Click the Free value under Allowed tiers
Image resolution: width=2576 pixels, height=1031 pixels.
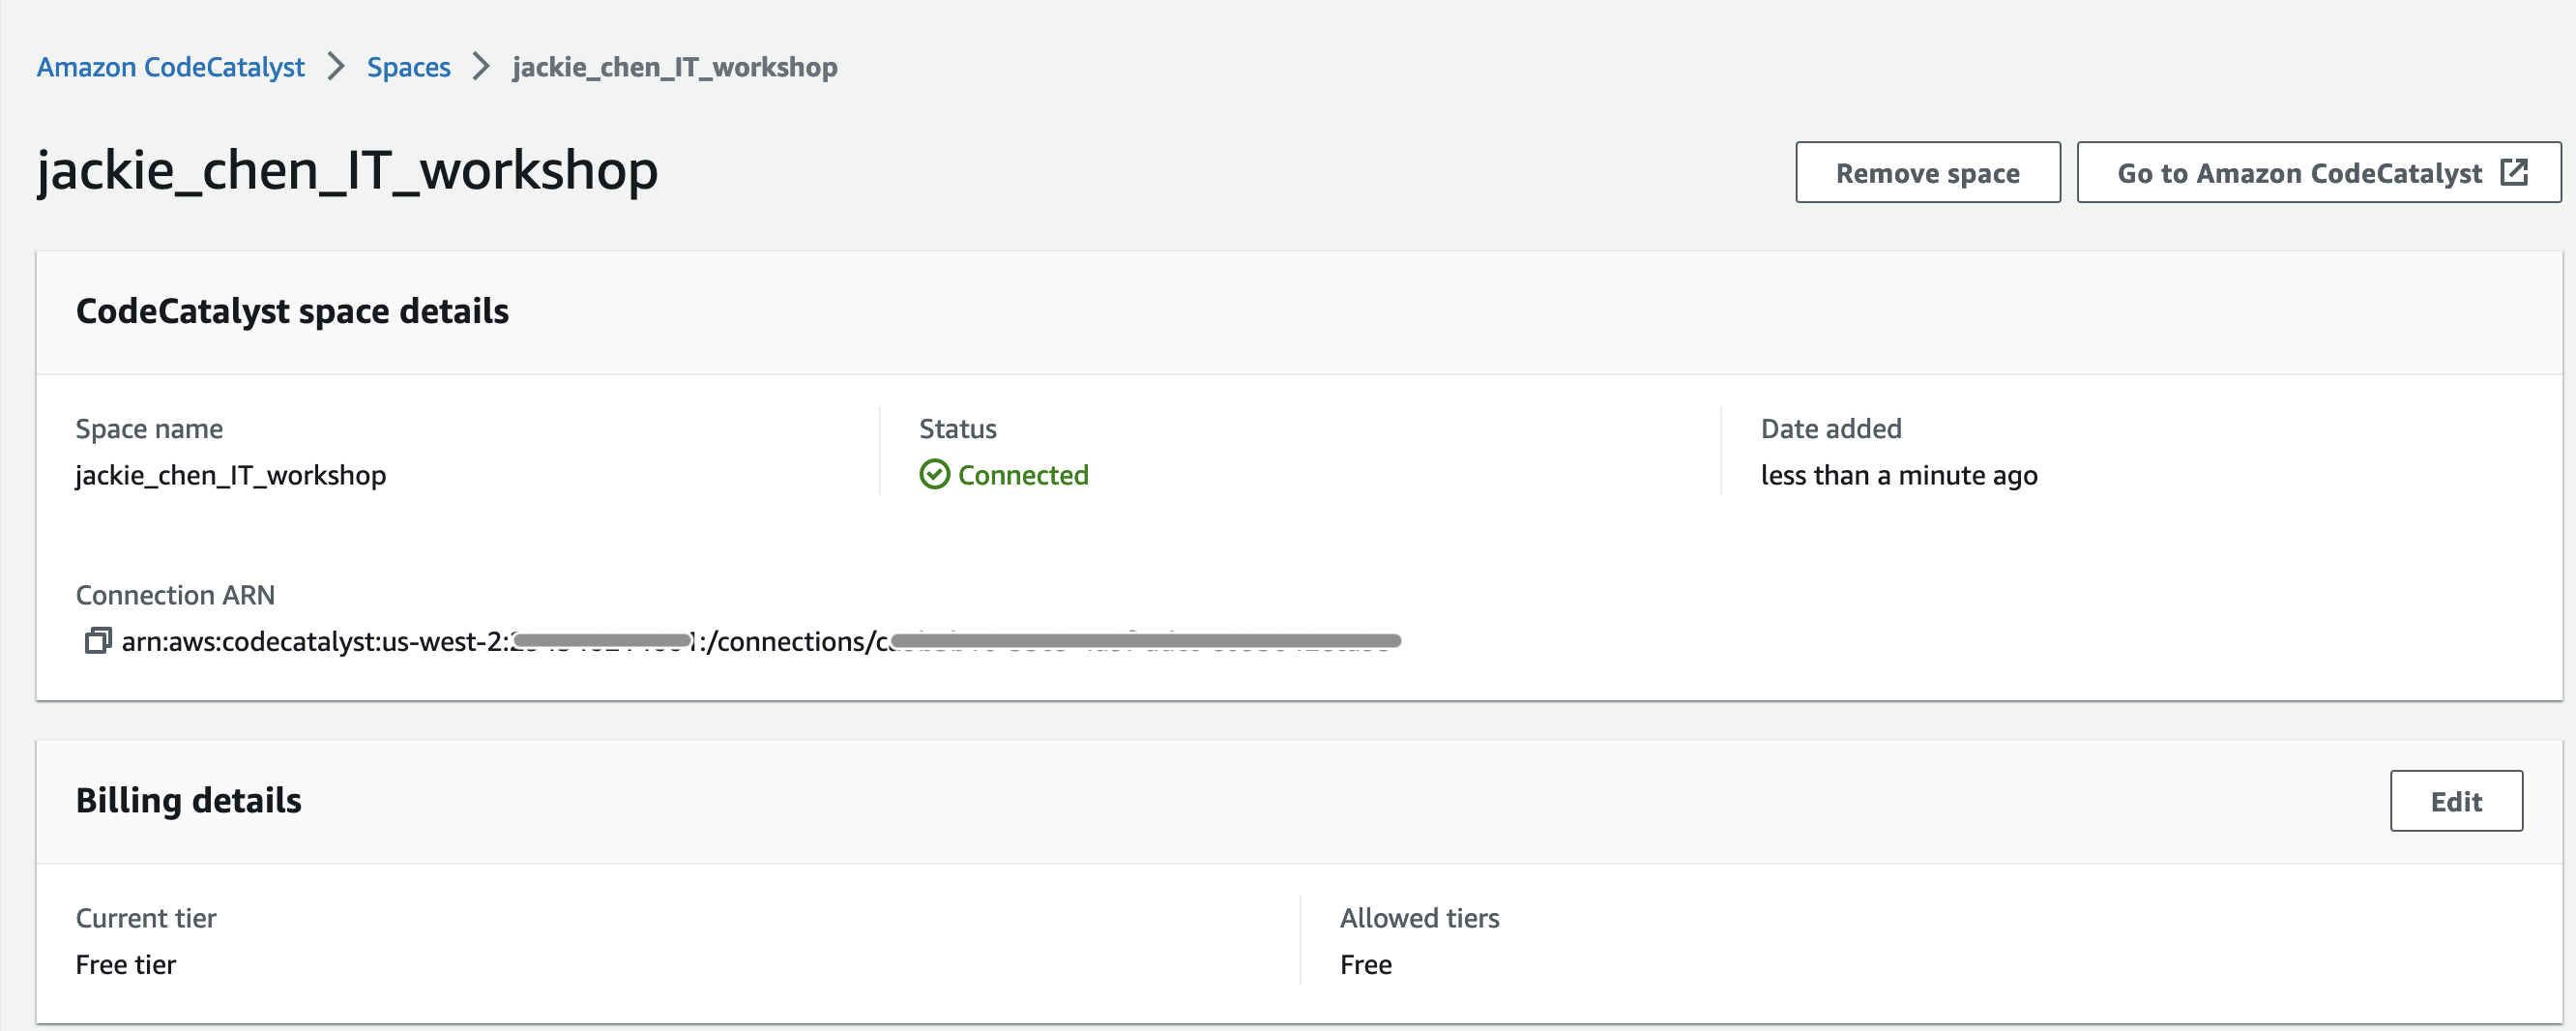[x=1365, y=965]
